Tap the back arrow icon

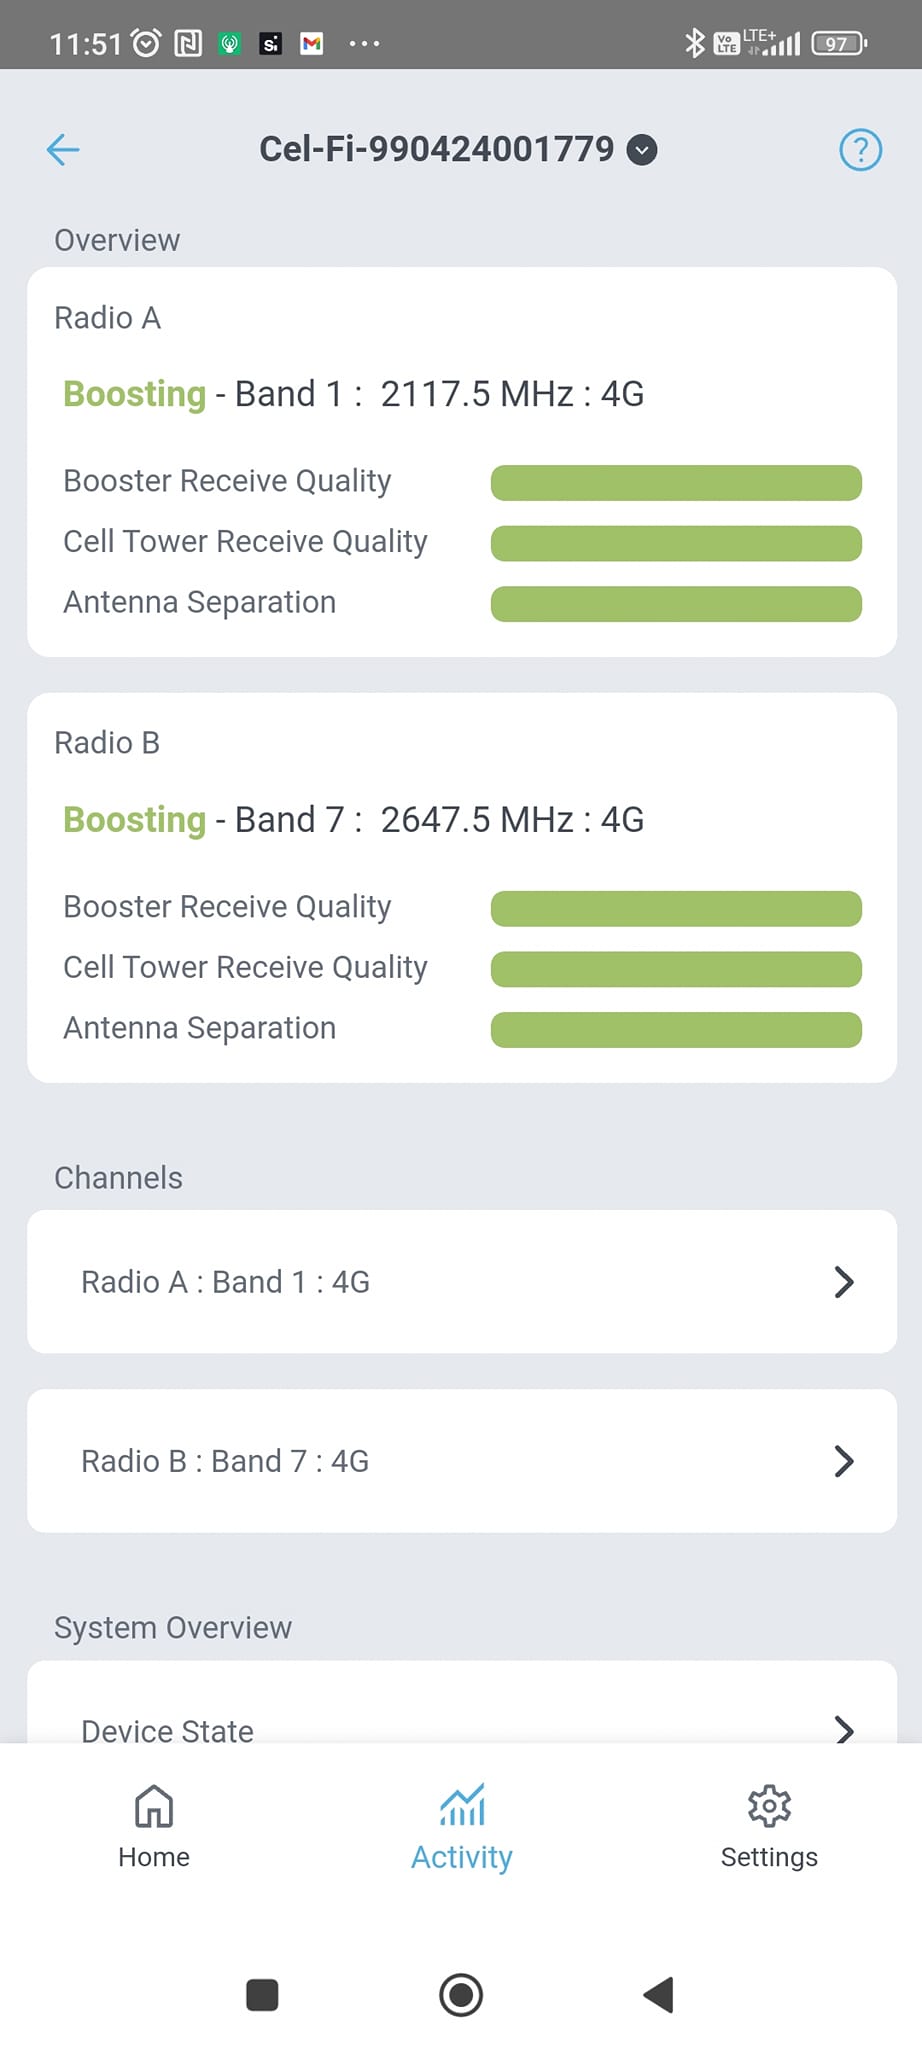pos(63,150)
